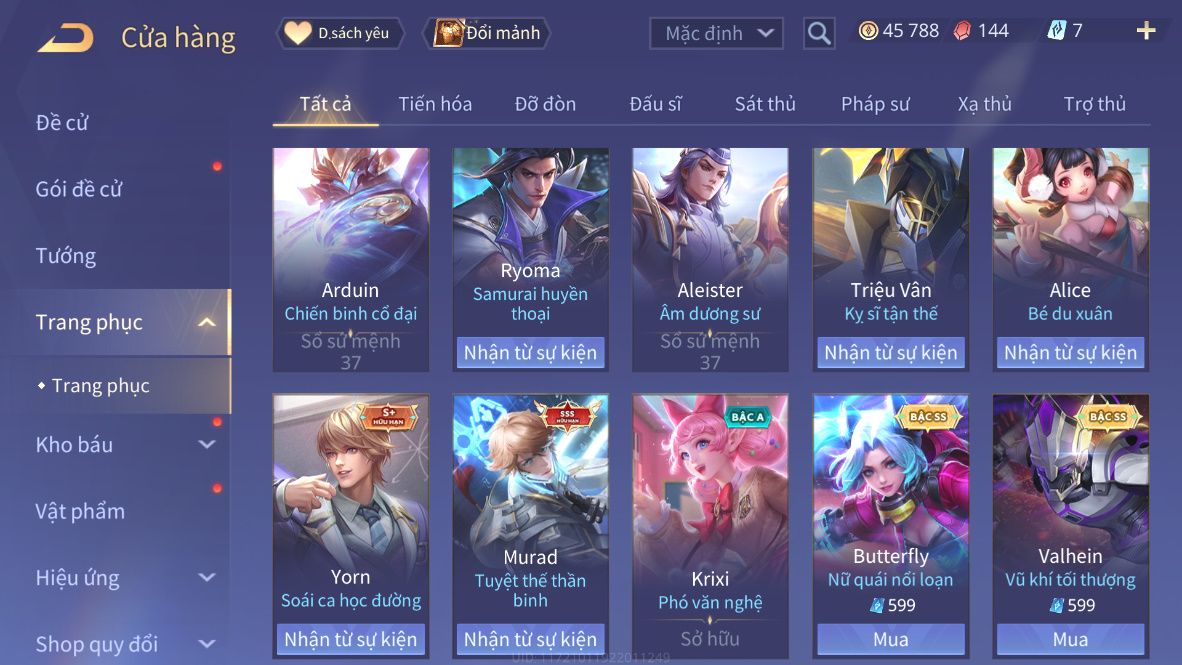
Task: Open the Gói đề cử sidebar item
Action: 78,189
